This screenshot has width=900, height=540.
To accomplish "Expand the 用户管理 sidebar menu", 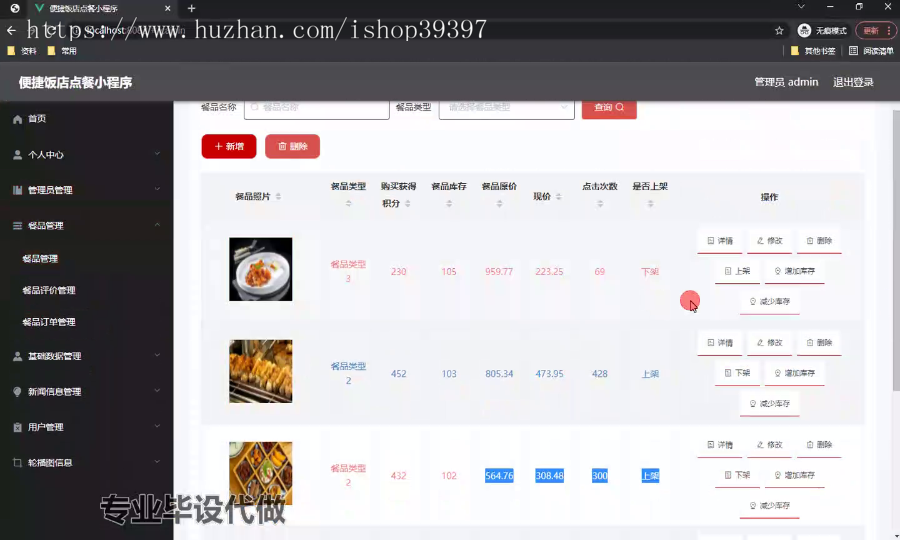I will point(86,428).
